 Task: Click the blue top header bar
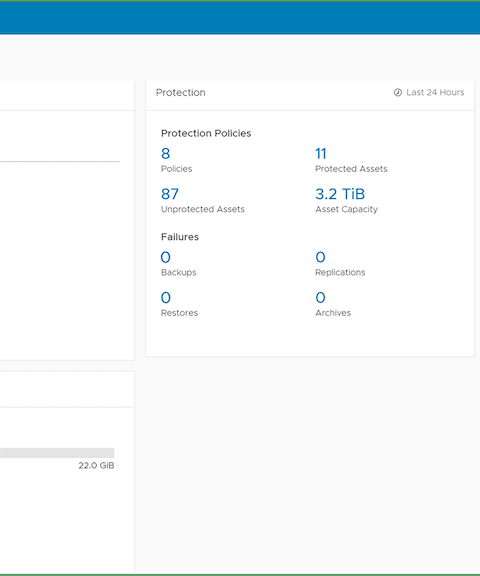click(x=240, y=17)
